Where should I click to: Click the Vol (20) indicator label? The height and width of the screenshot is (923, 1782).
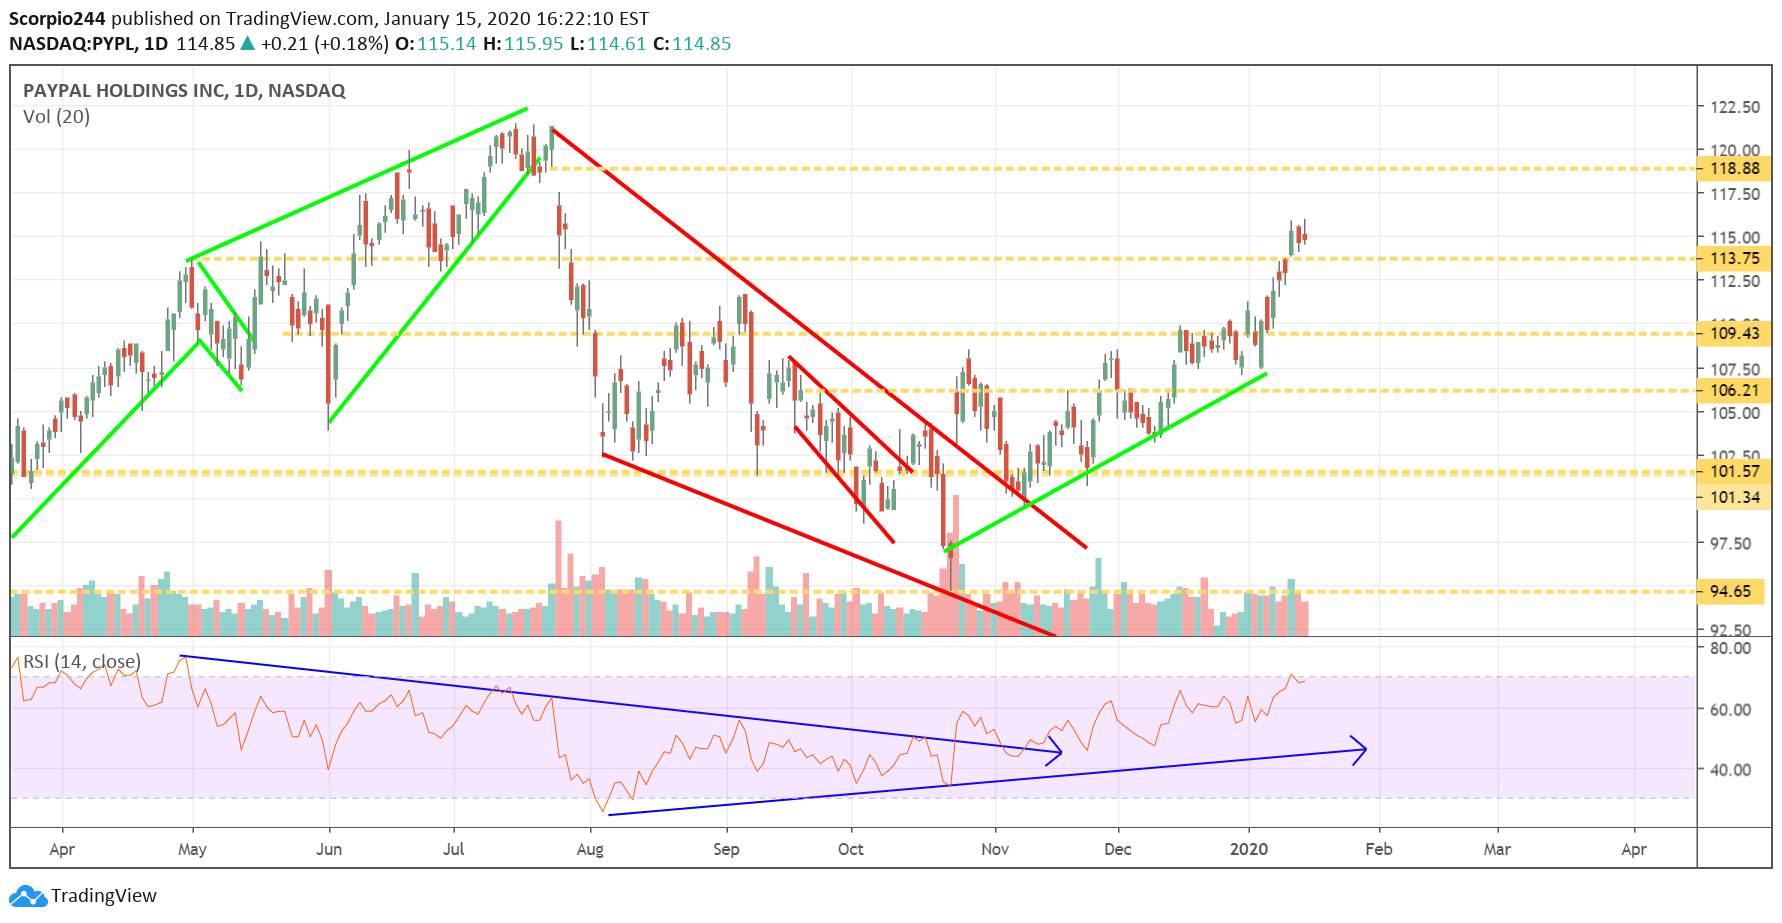tap(56, 117)
